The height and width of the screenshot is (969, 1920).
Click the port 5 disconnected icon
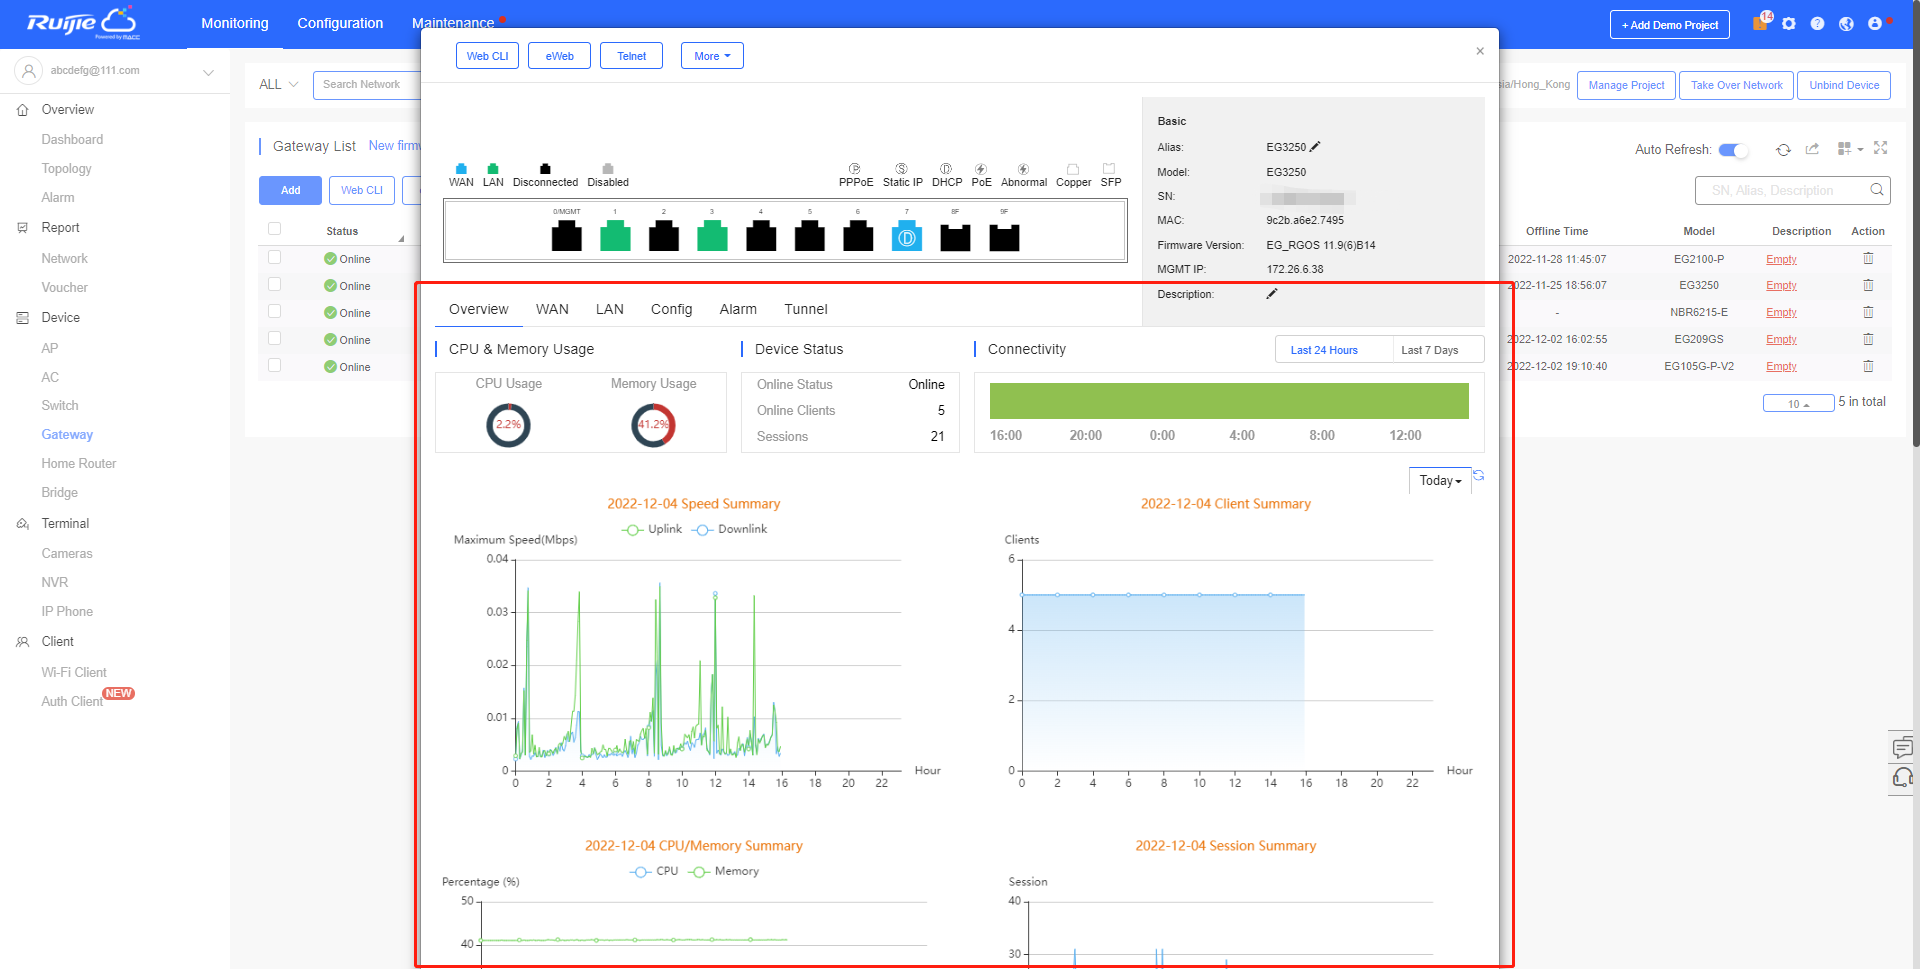tap(810, 236)
